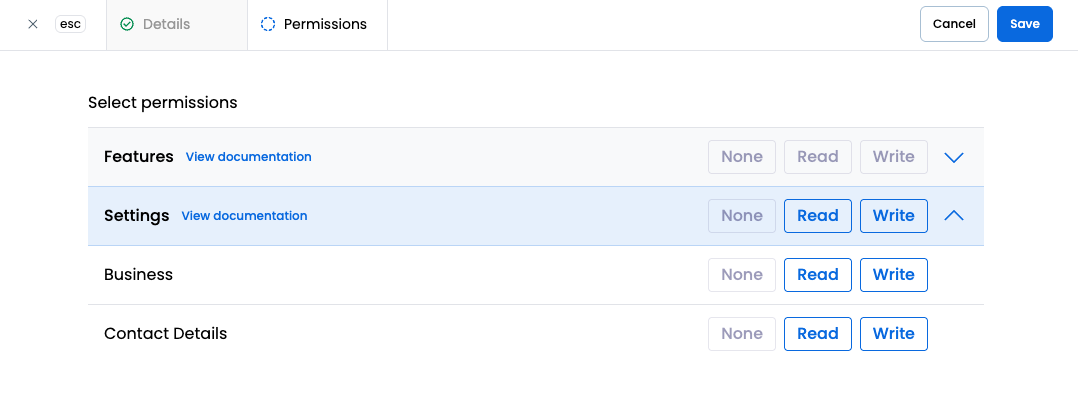The image size is (1078, 394).
Task: Click the X close icon at top left
Action: pos(32,24)
